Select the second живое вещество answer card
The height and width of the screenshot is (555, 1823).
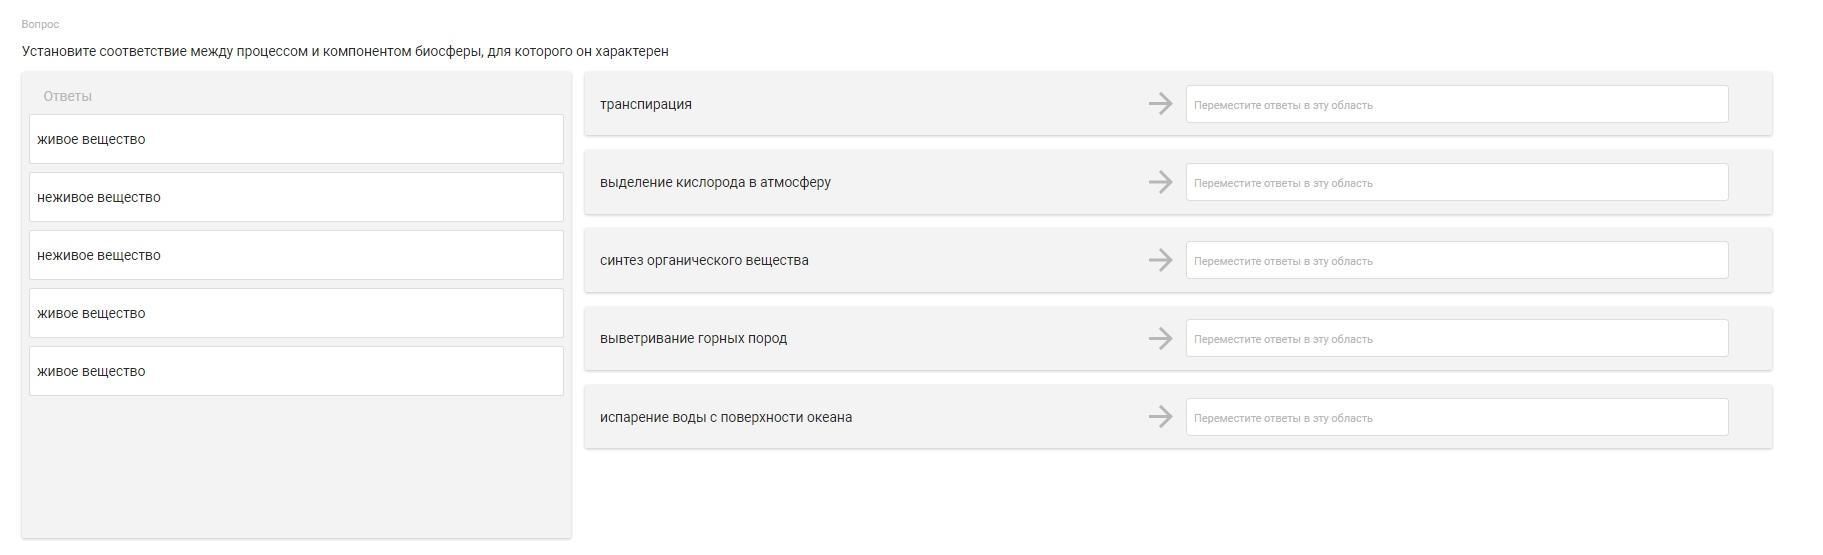point(296,313)
